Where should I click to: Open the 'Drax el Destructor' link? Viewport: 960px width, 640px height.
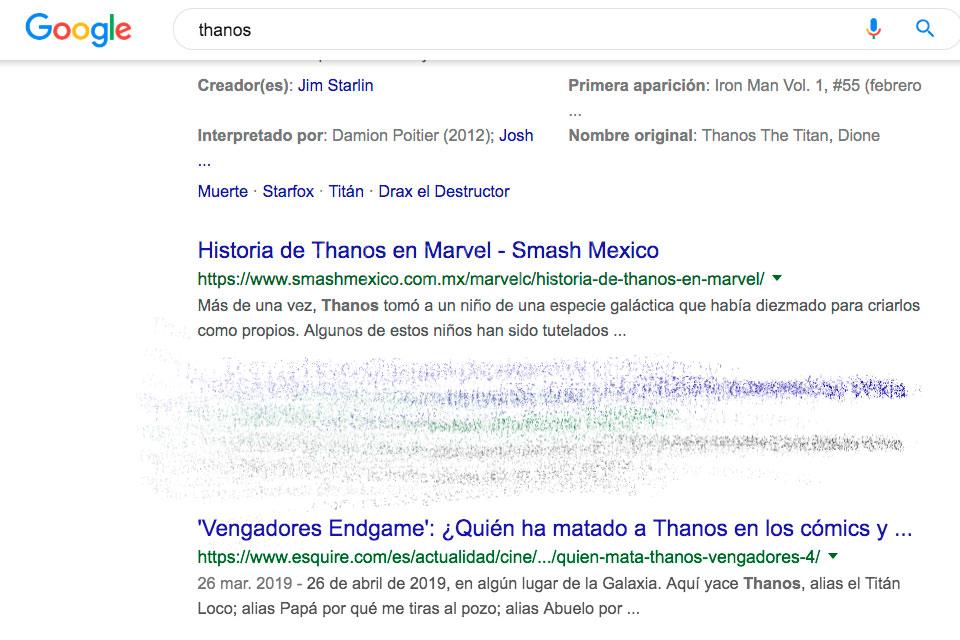443,191
